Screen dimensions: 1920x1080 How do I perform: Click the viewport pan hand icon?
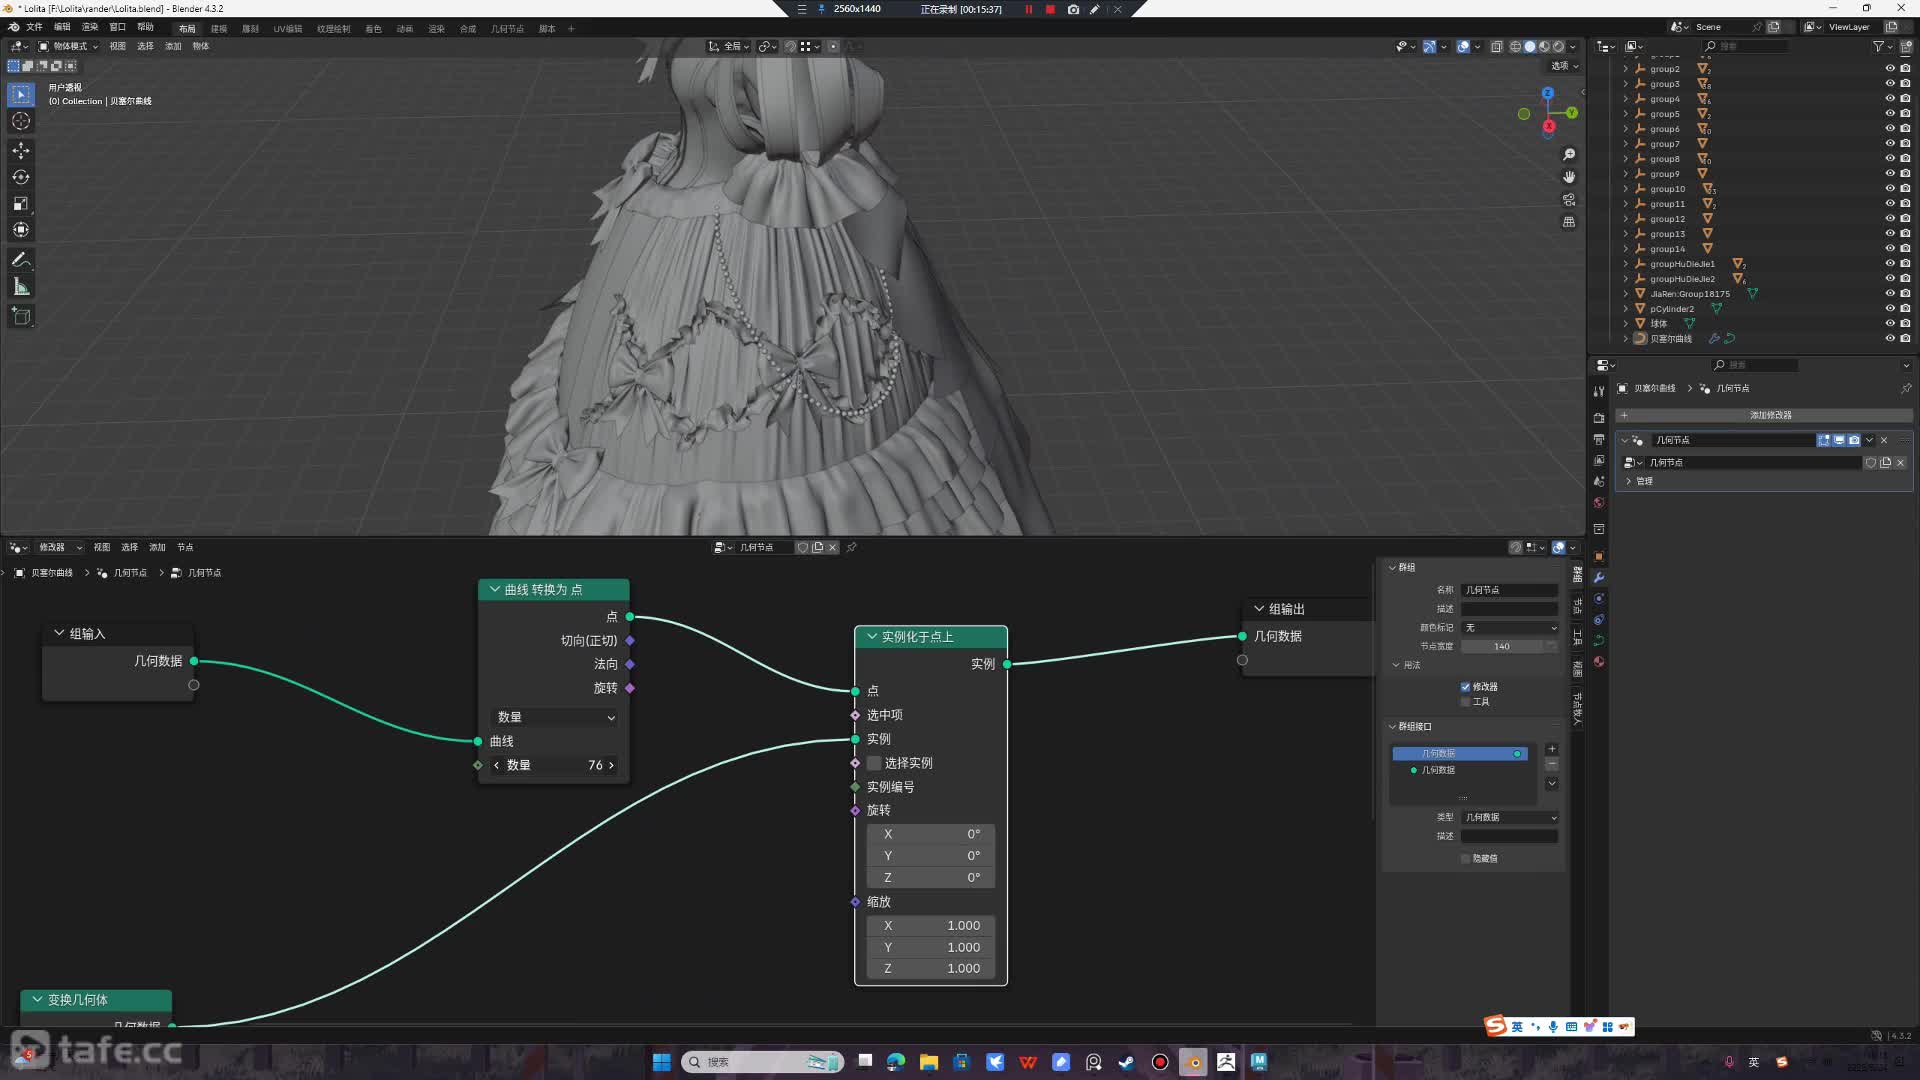click(x=1569, y=177)
